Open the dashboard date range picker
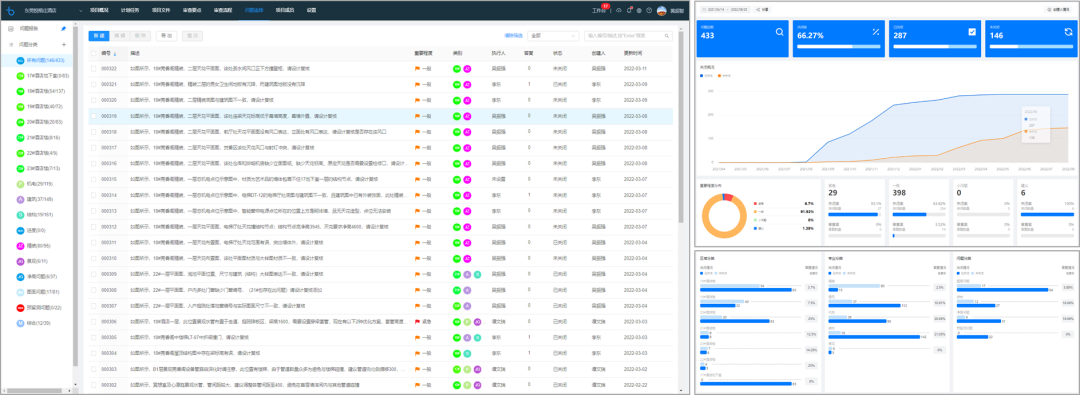 click(724, 10)
